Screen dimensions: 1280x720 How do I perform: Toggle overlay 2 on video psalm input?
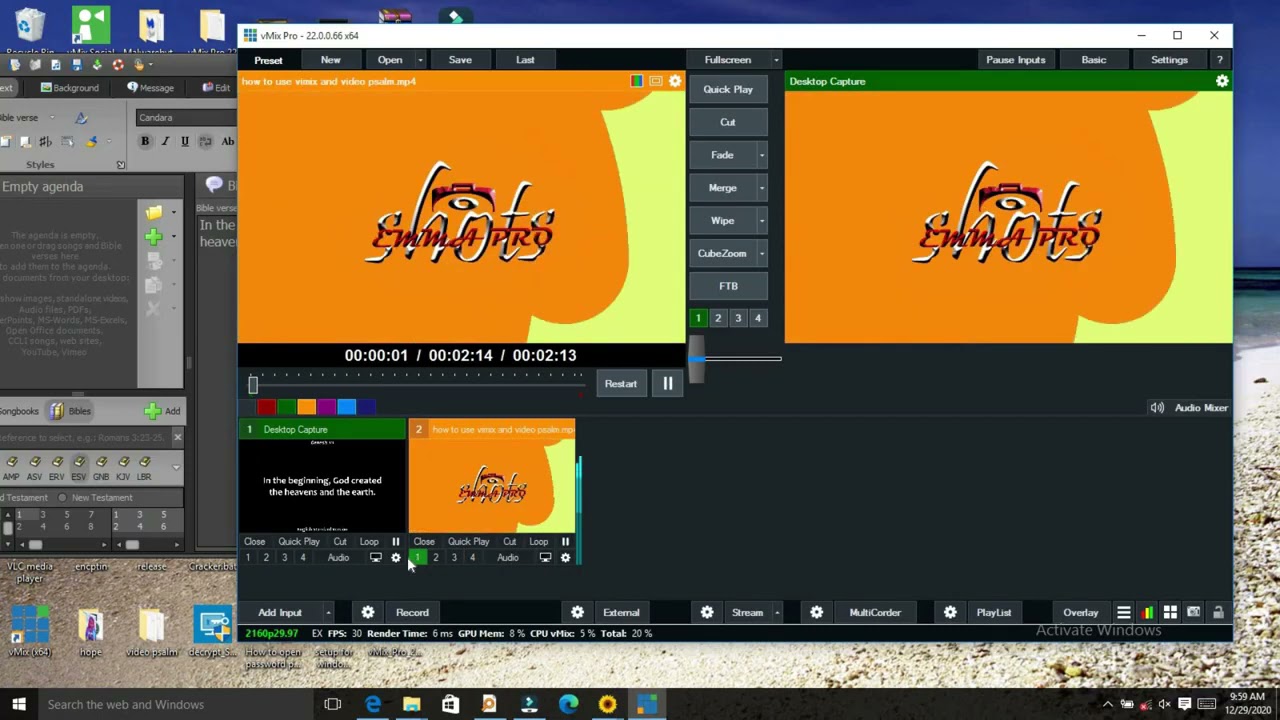click(x=436, y=558)
